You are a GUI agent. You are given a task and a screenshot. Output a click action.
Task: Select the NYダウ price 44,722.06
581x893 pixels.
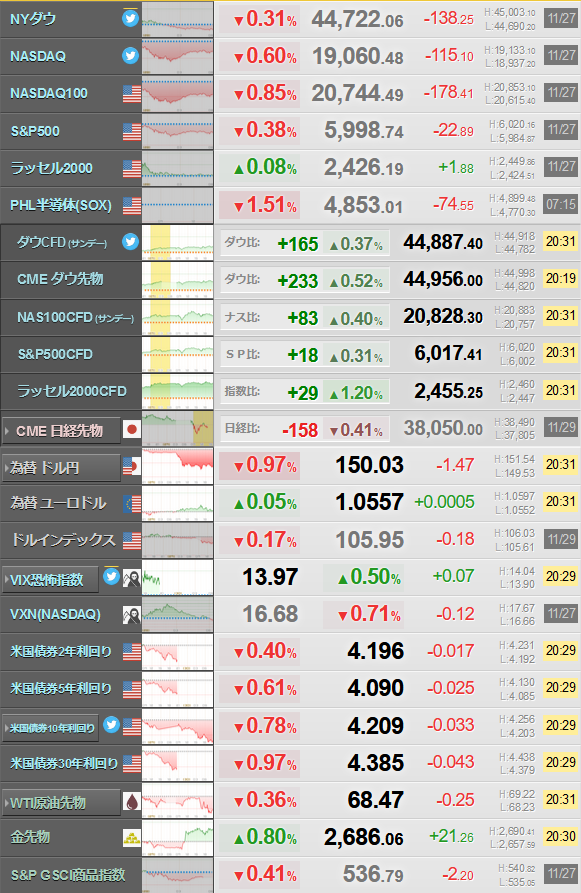(x=357, y=19)
